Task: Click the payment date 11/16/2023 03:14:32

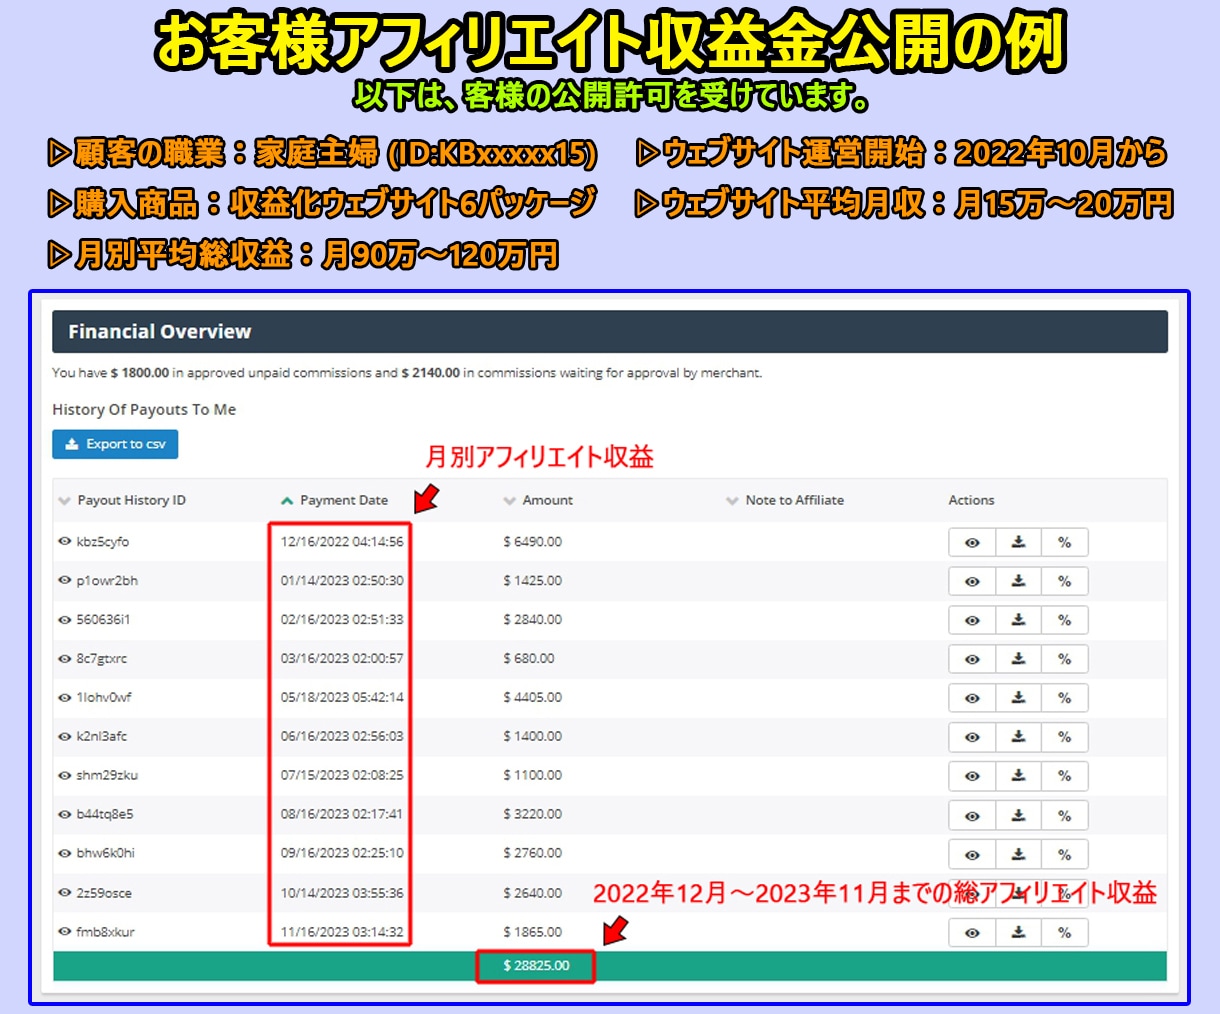Action: point(342,931)
